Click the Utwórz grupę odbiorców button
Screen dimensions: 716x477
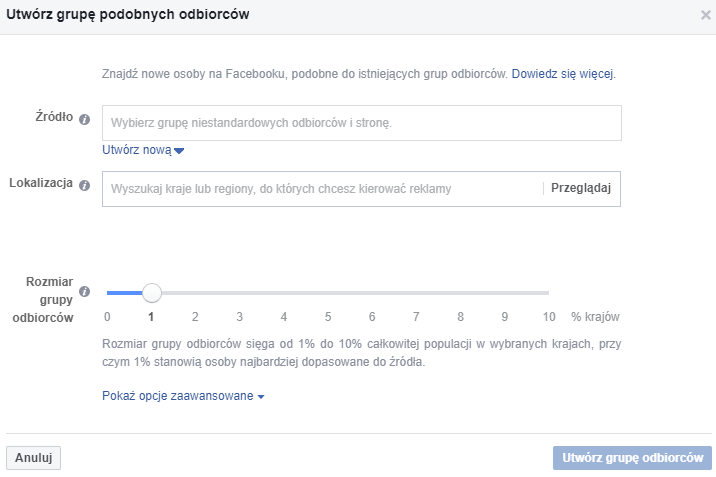point(632,458)
